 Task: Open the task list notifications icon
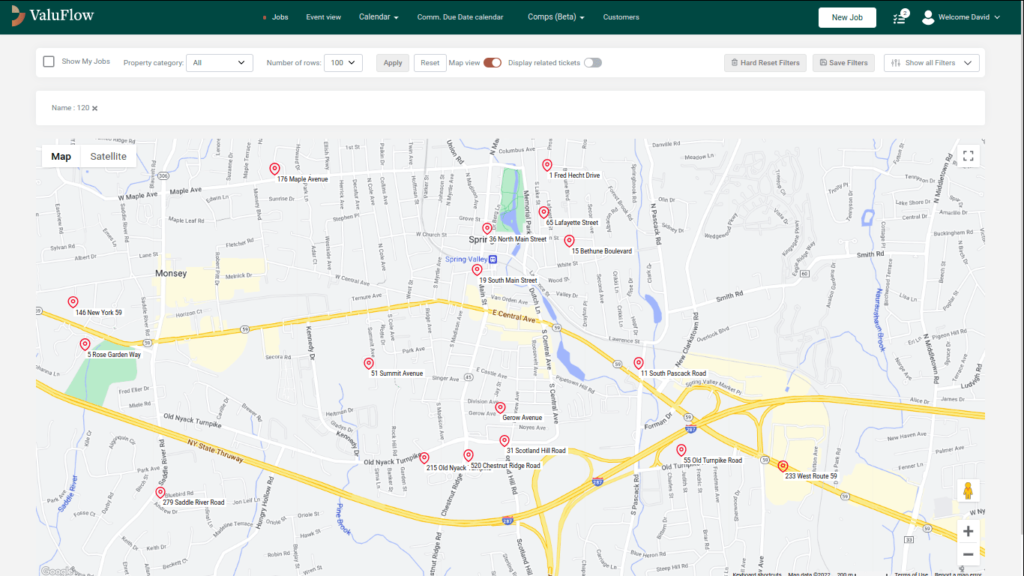(x=899, y=18)
